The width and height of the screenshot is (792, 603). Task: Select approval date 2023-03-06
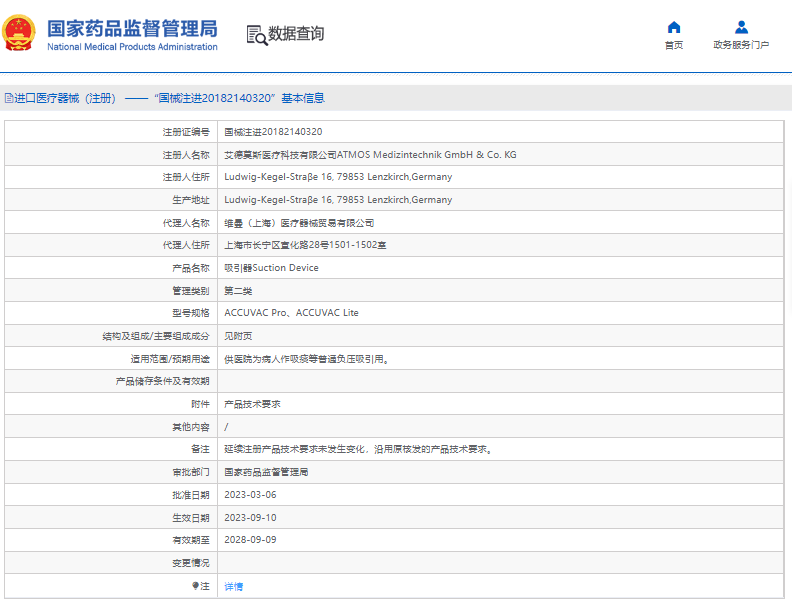pyautogui.click(x=250, y=494)
